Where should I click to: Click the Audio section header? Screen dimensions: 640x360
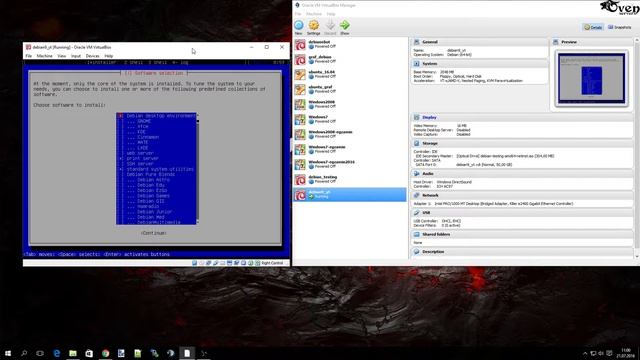[522, 174]
